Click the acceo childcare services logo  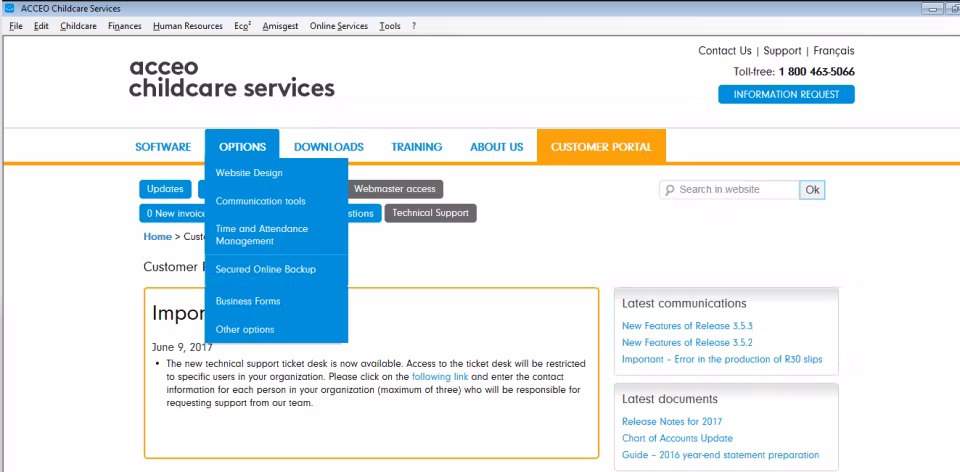(x=231, y=78)
